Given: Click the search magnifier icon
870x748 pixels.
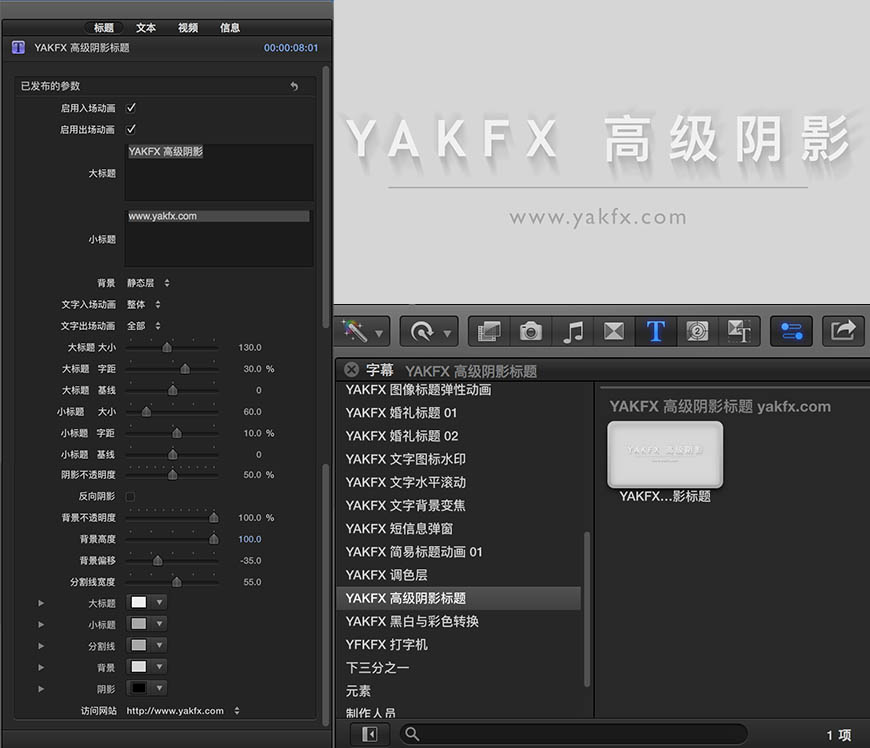Looking at the screenshot, I should click(412, 734).
